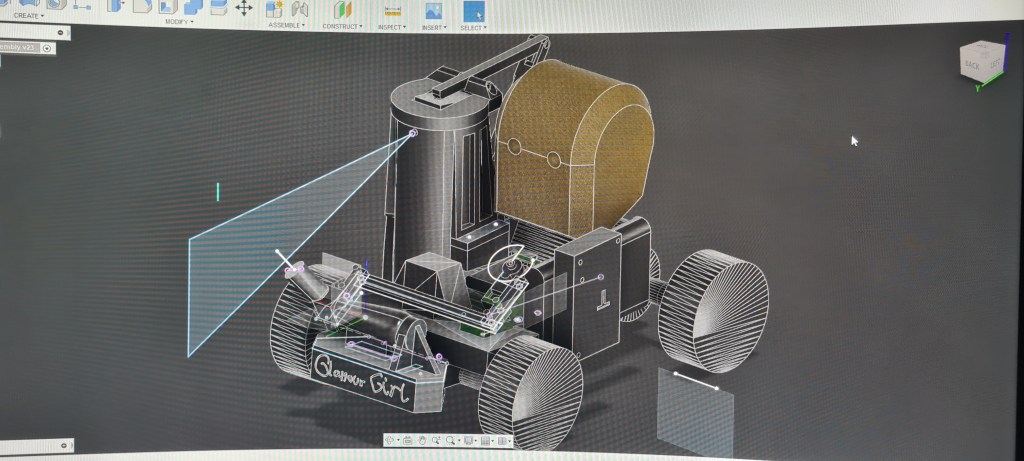
Task: Expand the Modify dropdown menu
Action: pos(180,21)
